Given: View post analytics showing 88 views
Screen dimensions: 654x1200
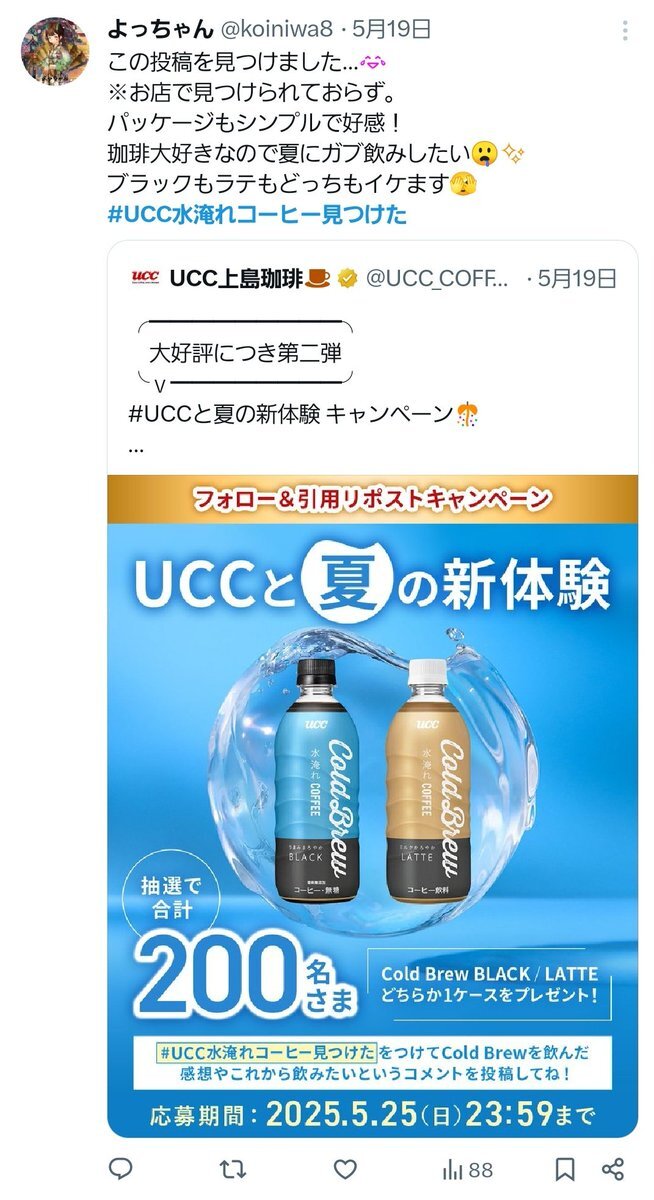Looking at the screenshot, I should pyautogui.click(x=468, y=1168).
